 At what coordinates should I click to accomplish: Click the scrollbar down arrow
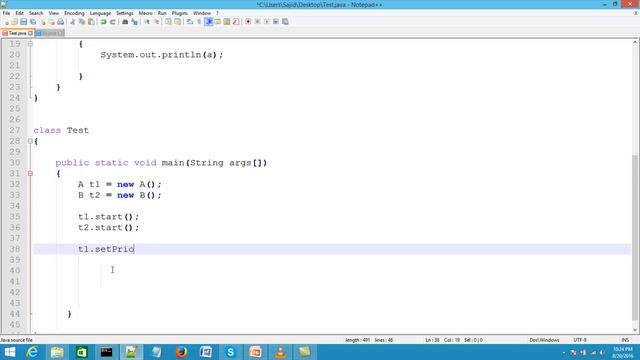(x=635, y=330)
